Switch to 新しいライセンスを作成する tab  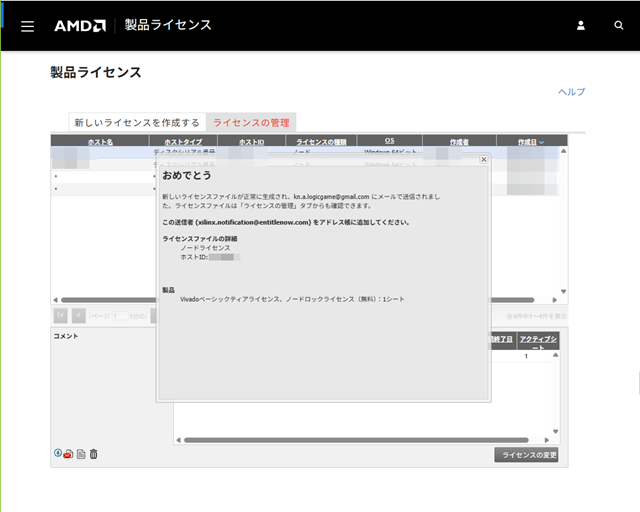pyautogui.click(x=137, y=122)
